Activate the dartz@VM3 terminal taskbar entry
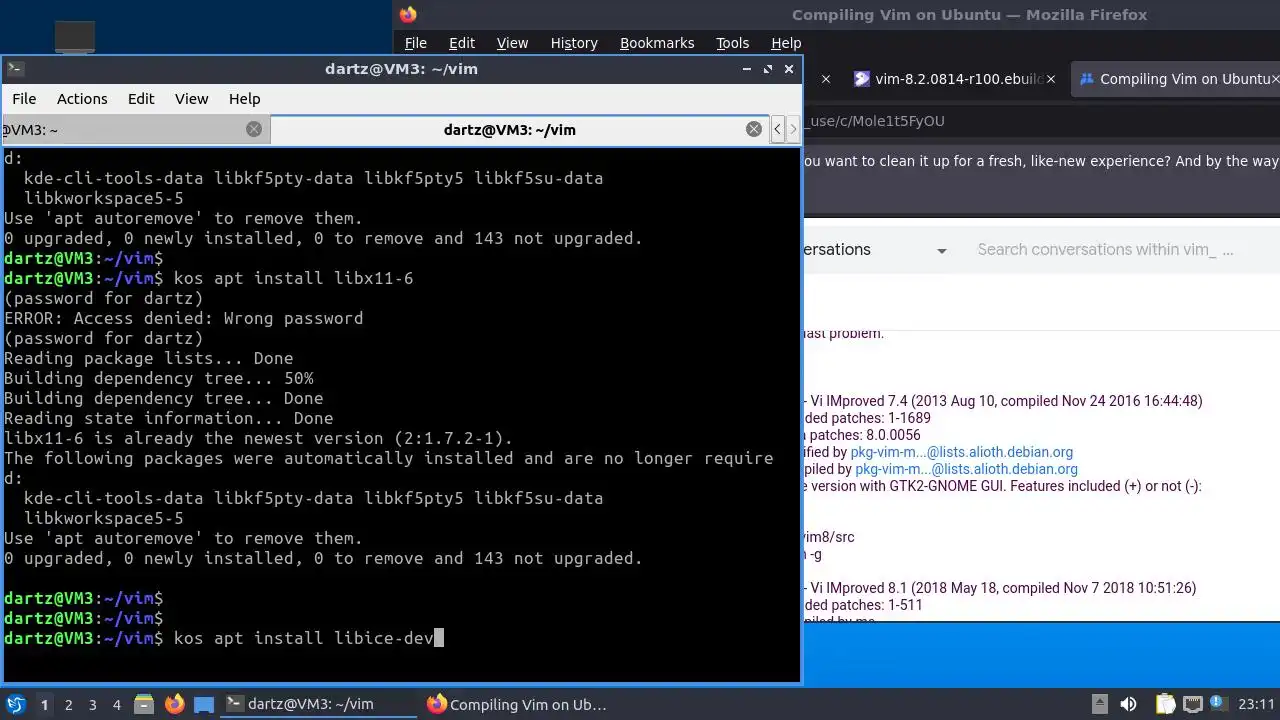 point(318,704)
